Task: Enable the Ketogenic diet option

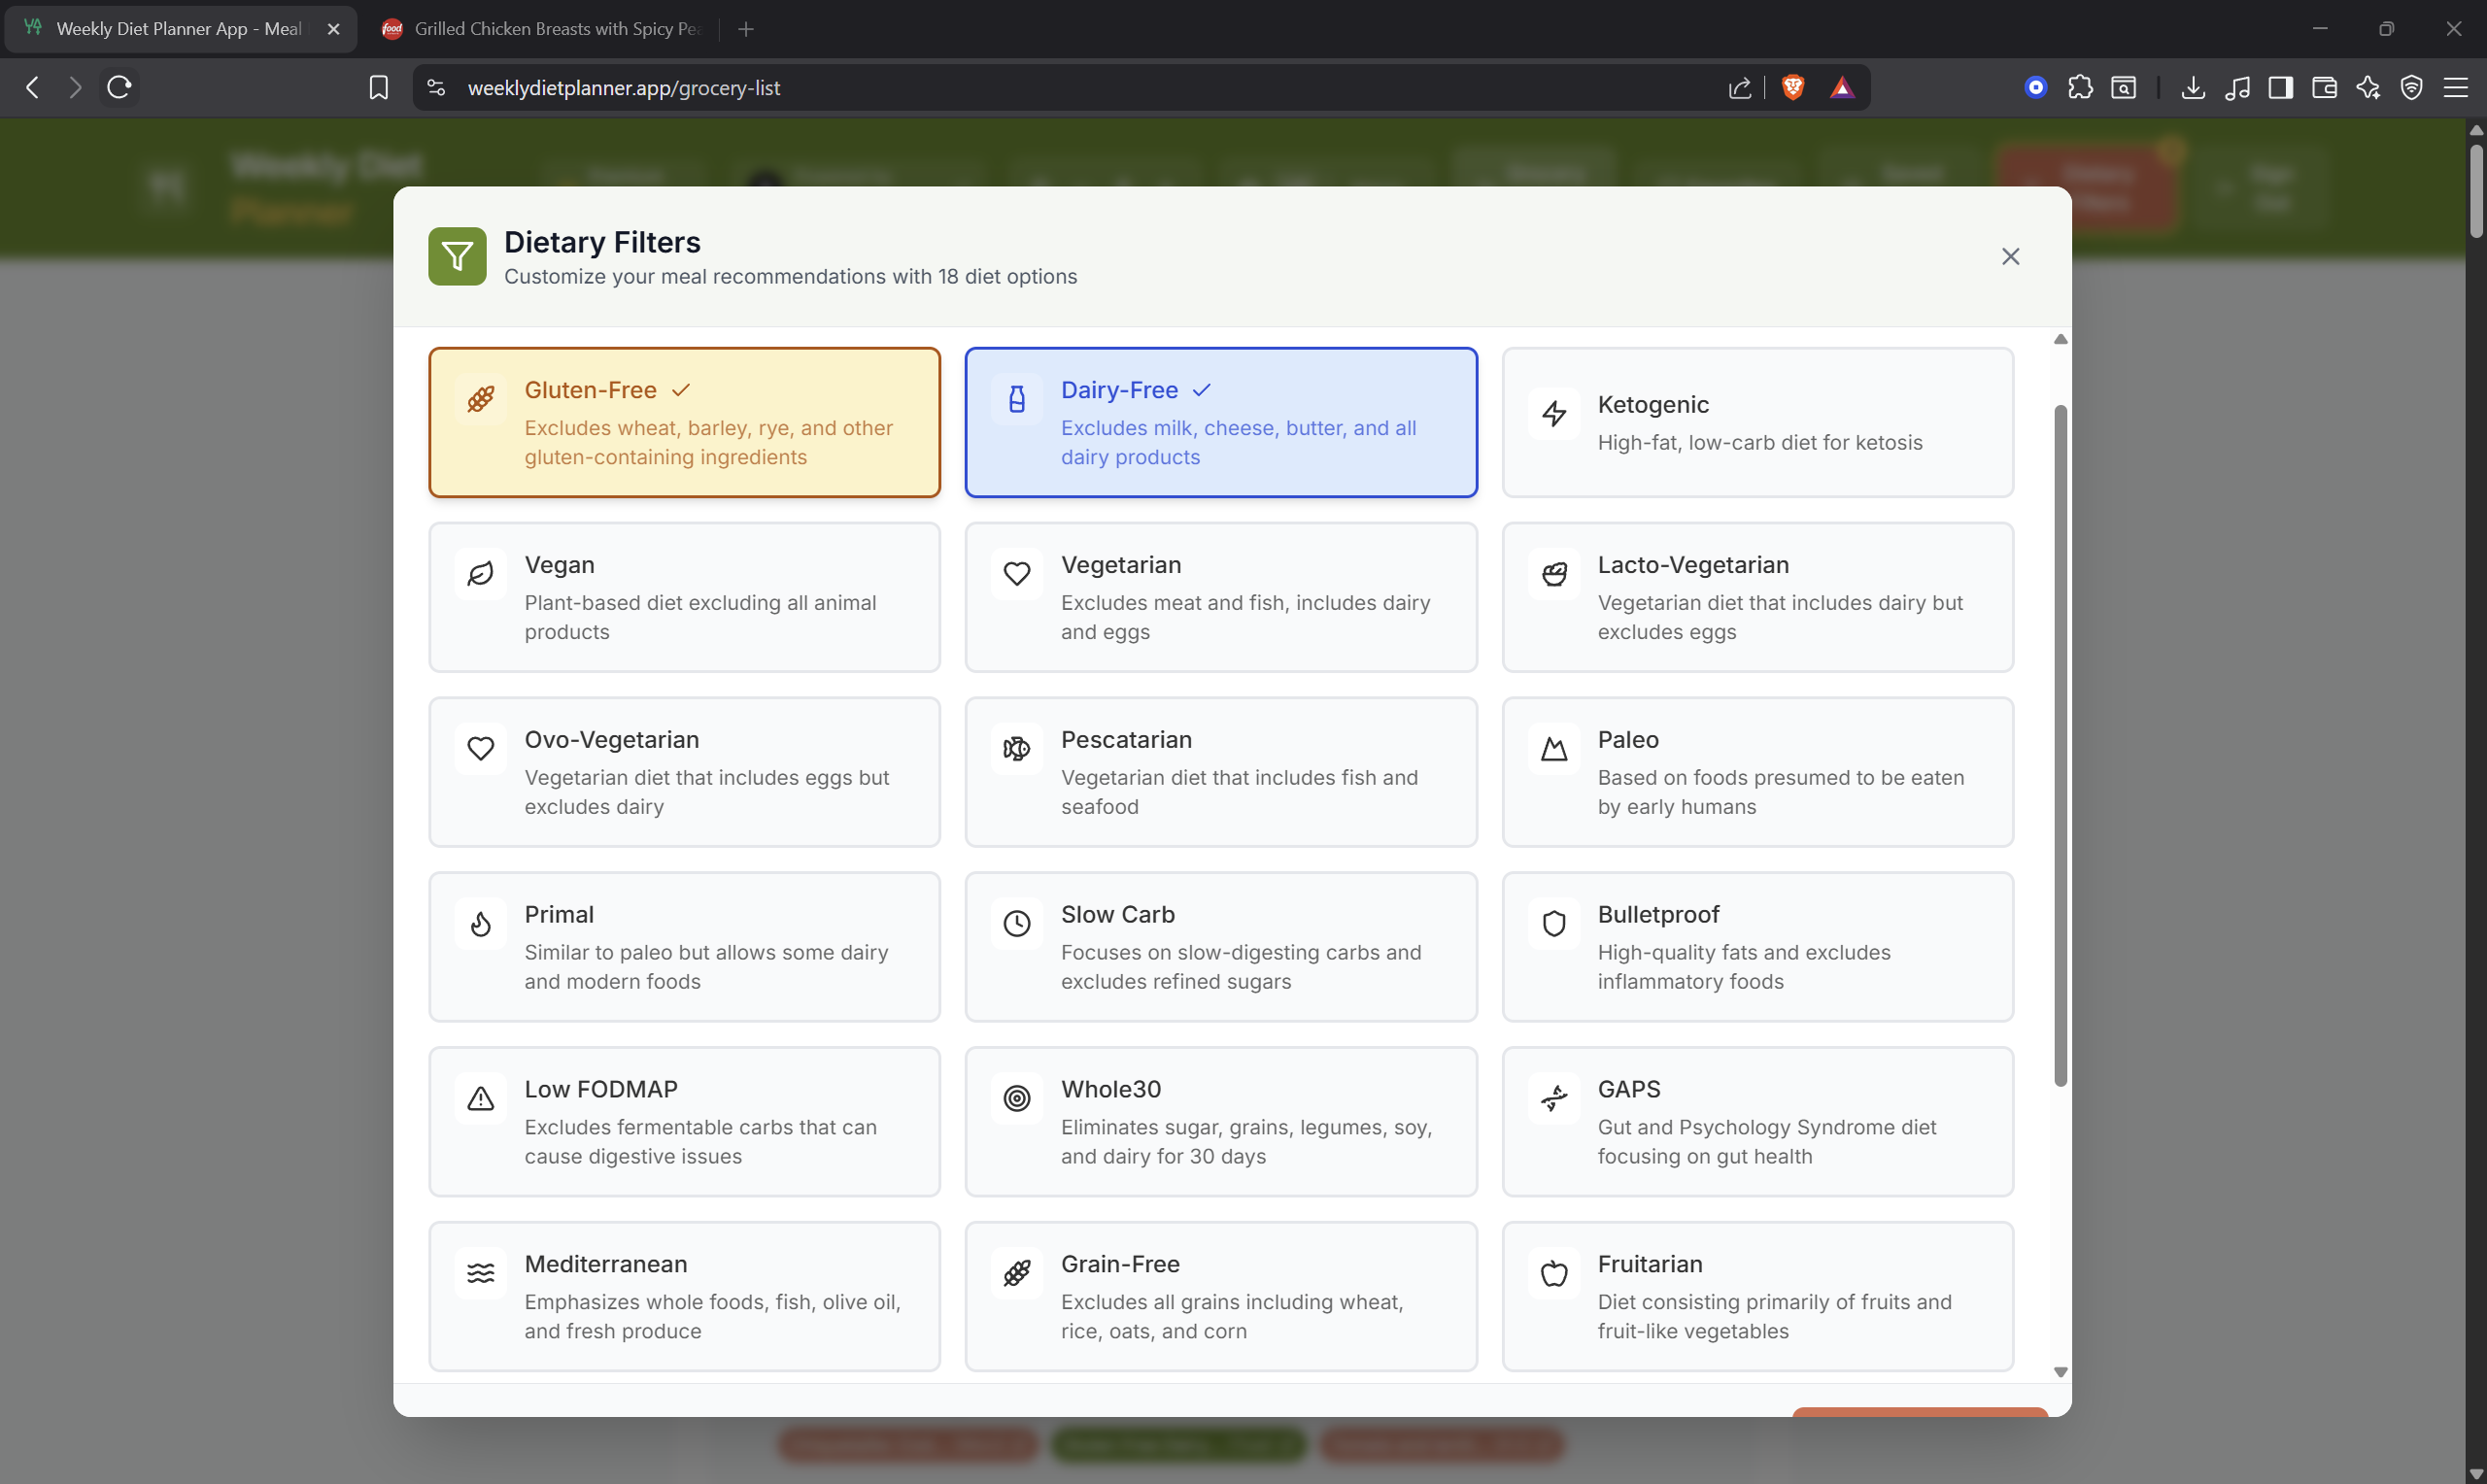Action: click(x=1757, y=422)
